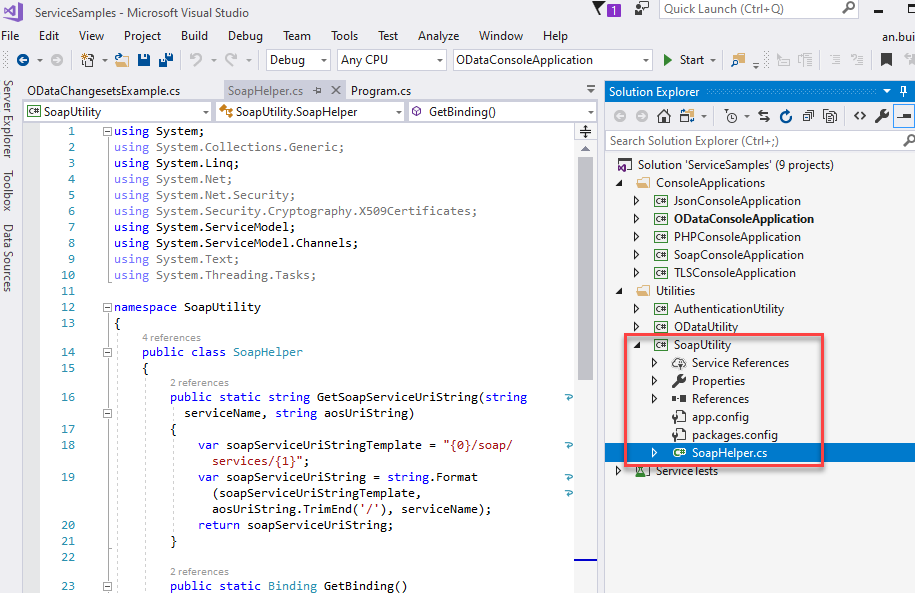Select packages.config in Solution Explorer

click(735, 435)
